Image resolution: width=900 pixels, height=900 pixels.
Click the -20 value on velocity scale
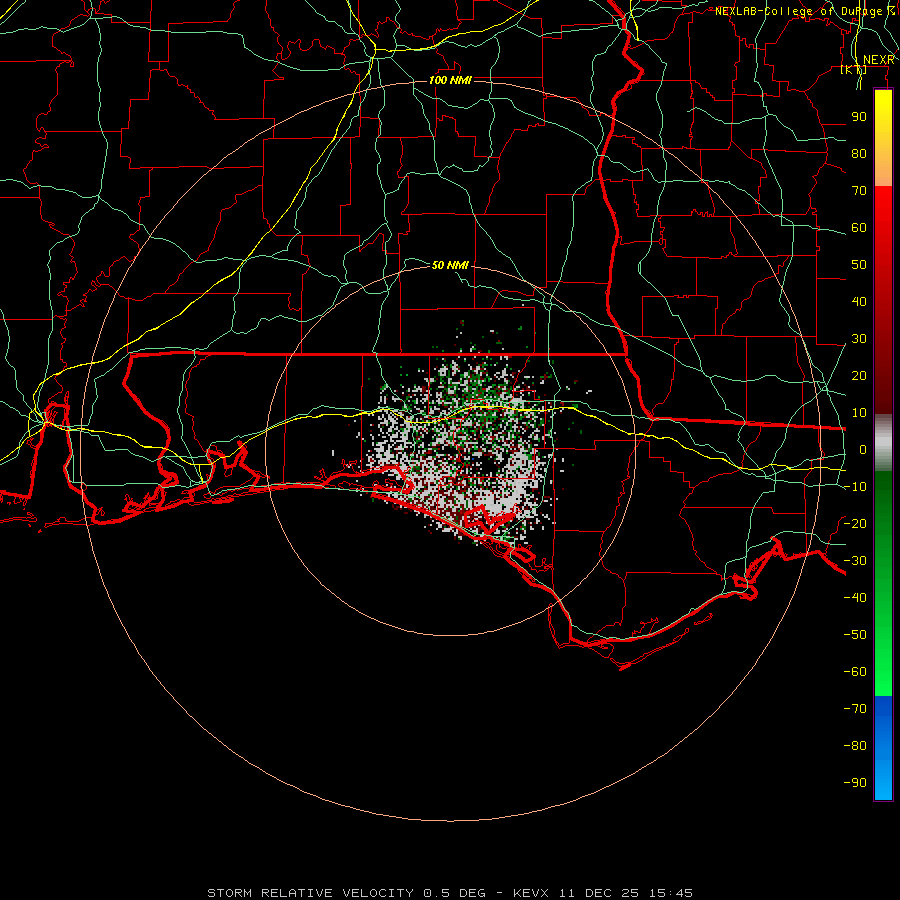tap(855, 524)
